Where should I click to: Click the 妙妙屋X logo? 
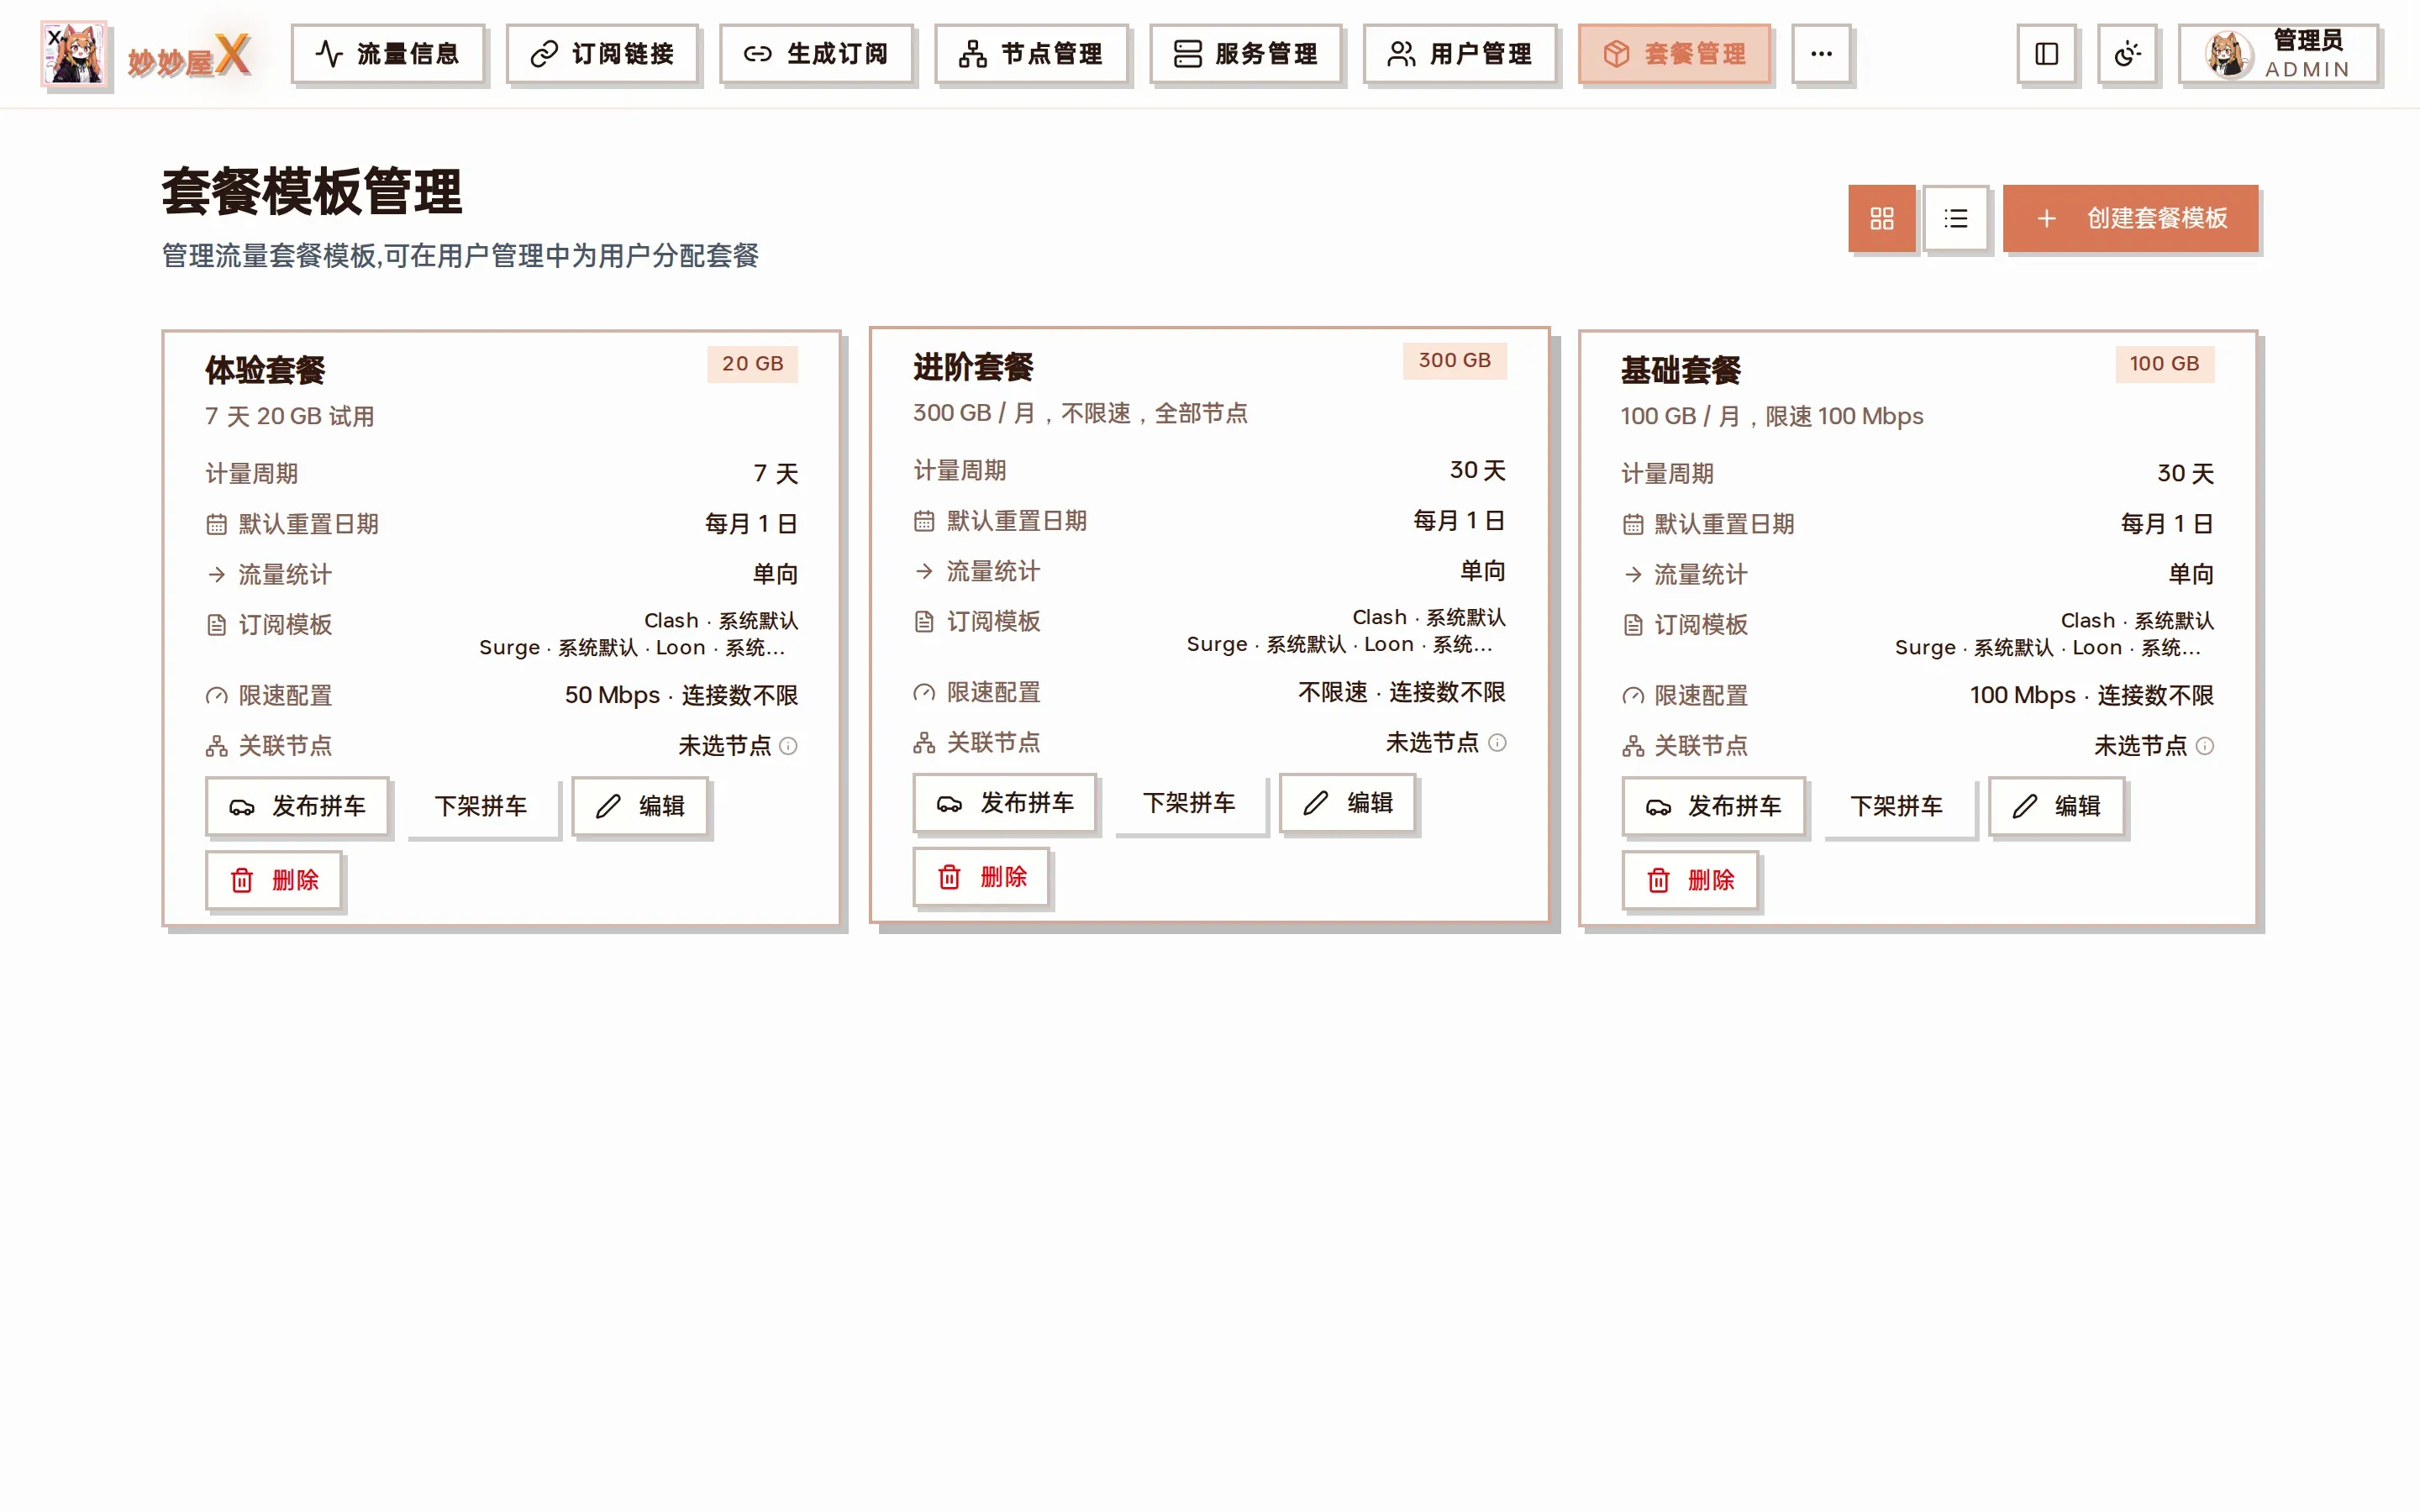tap(146, 55)
